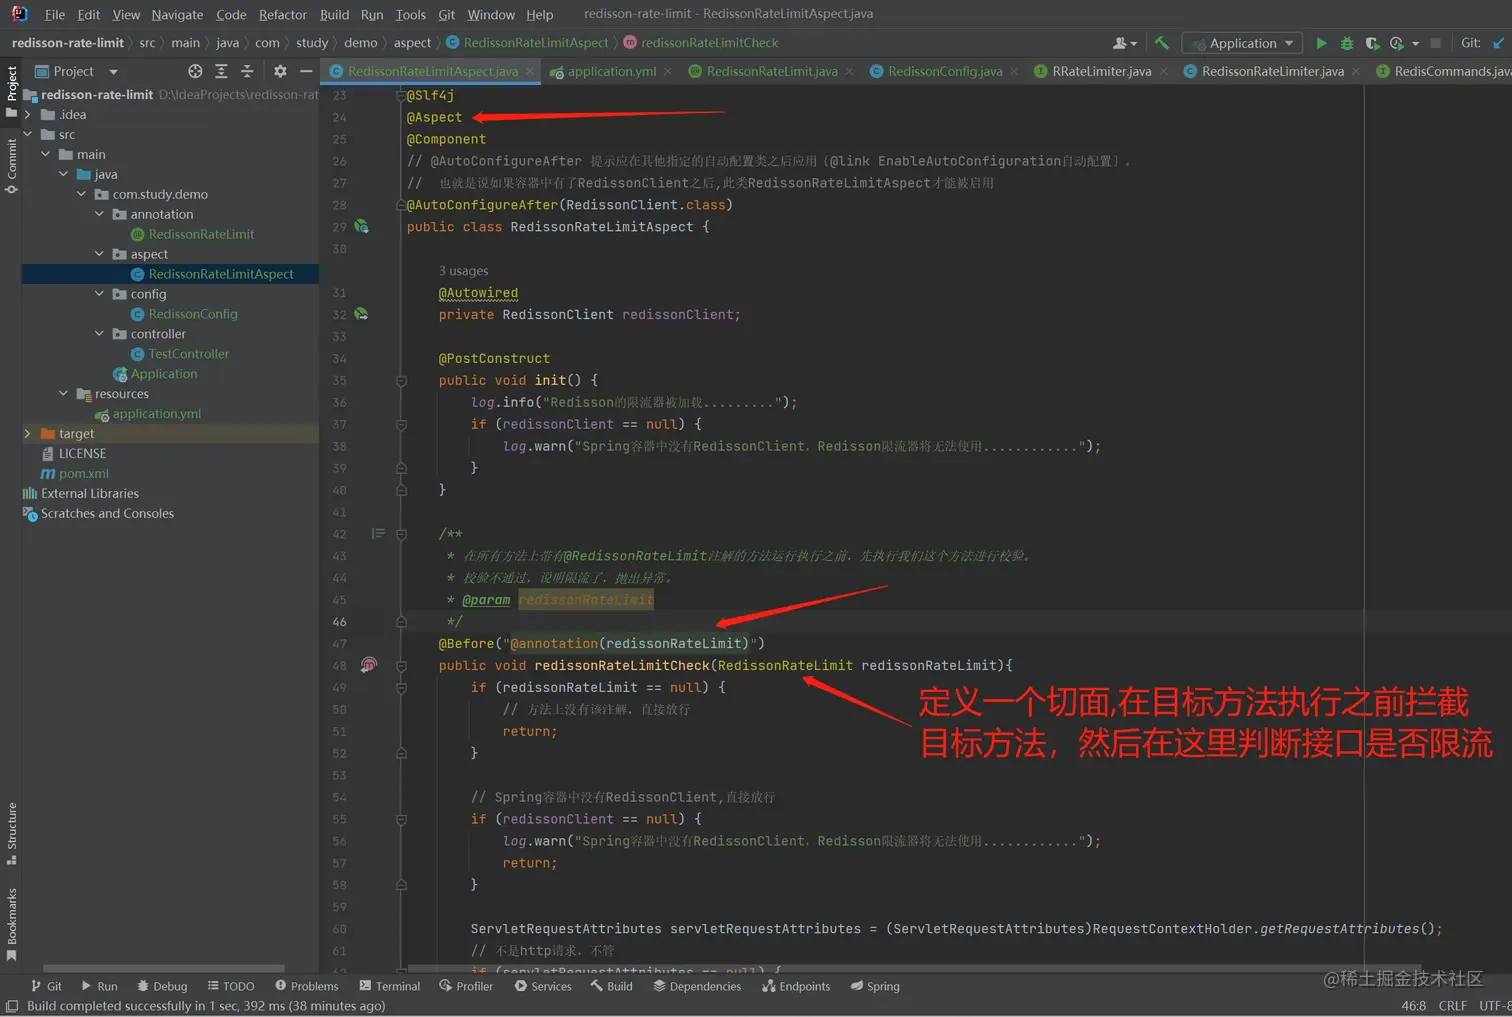Toggle the Commit tool window side tab
Viewport: 1512px width, 1017px height.
point(12,165)
